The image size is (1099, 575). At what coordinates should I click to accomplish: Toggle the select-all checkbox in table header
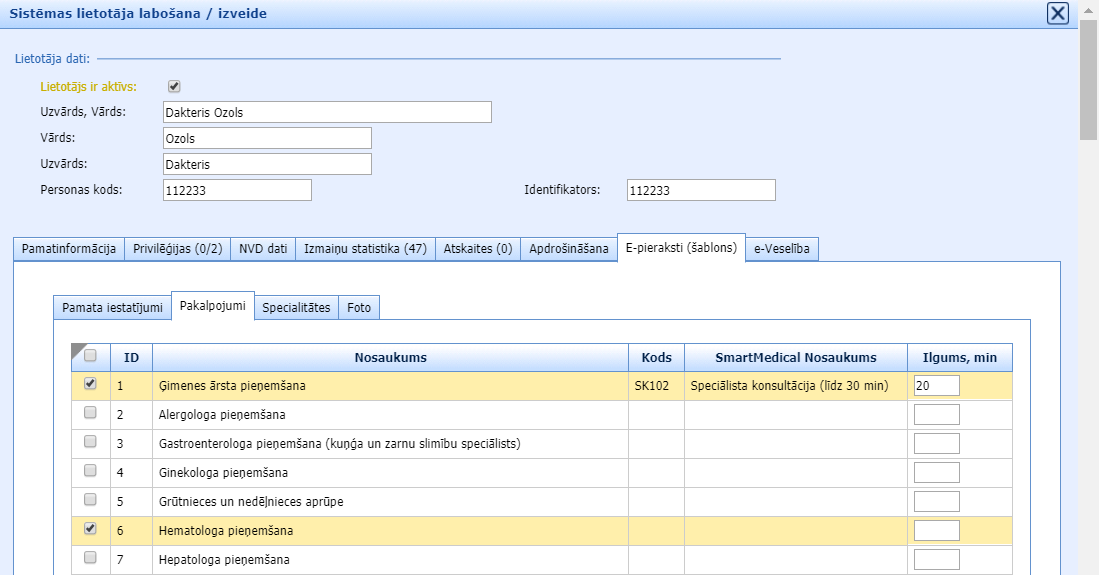91,356
